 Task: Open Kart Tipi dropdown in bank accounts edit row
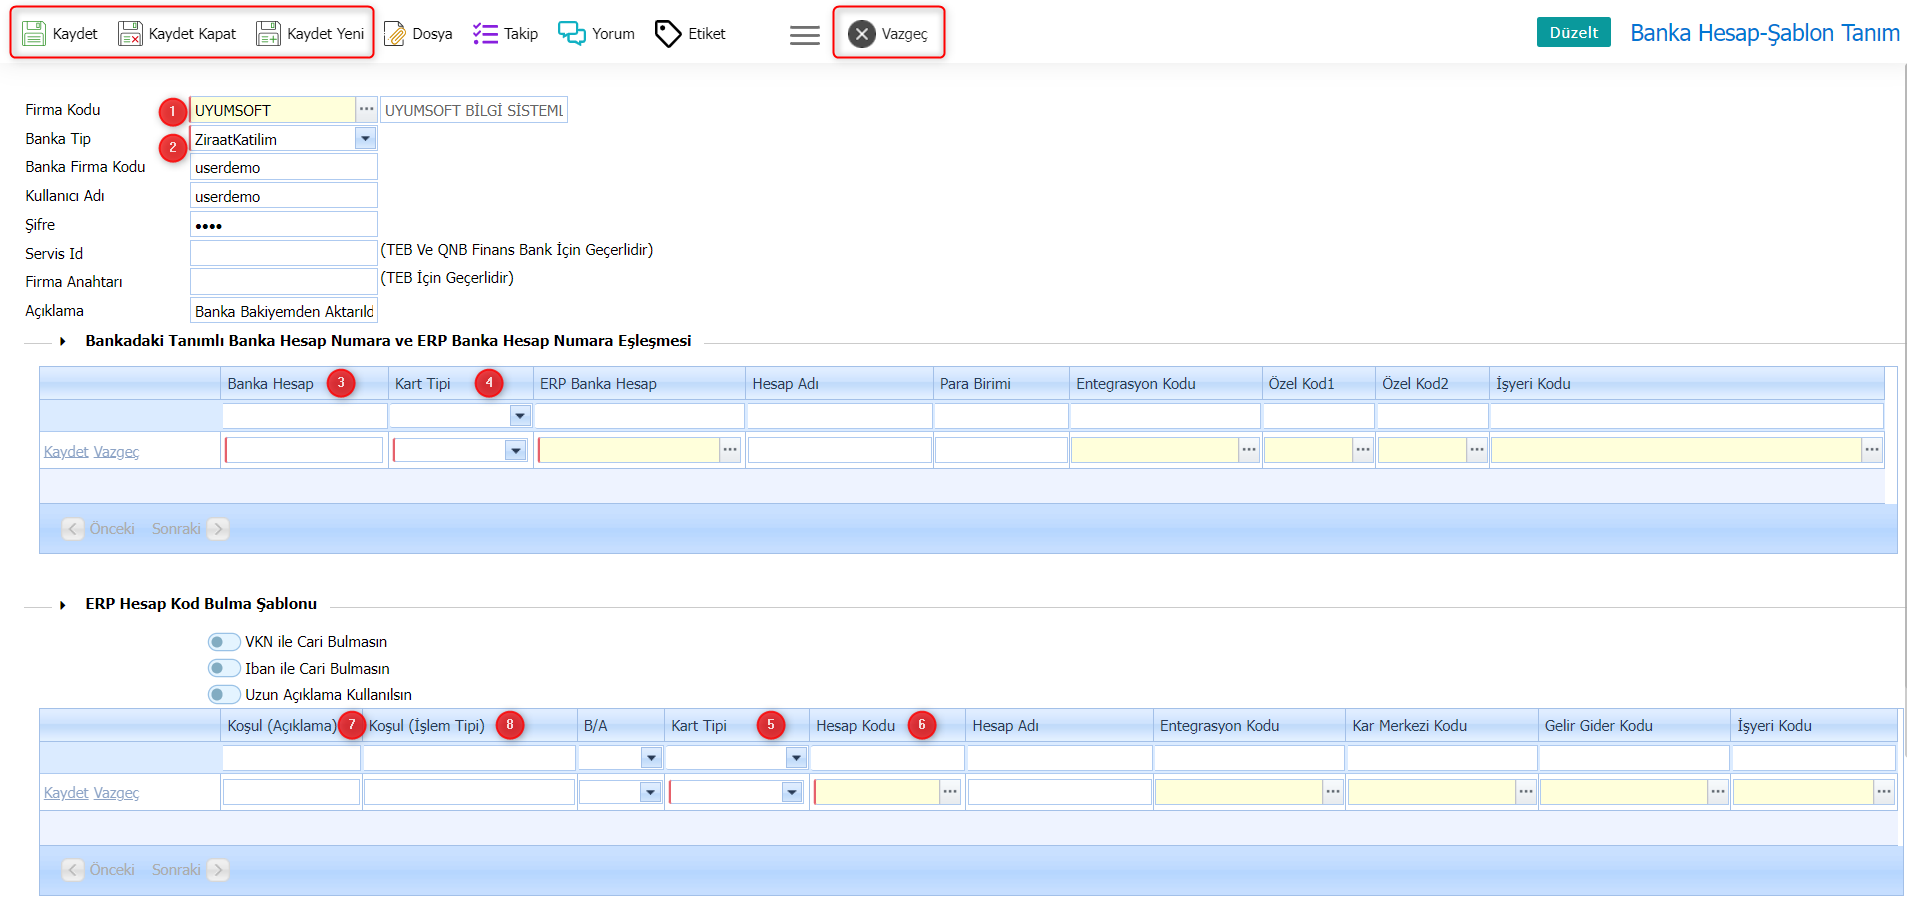point(515,451)
